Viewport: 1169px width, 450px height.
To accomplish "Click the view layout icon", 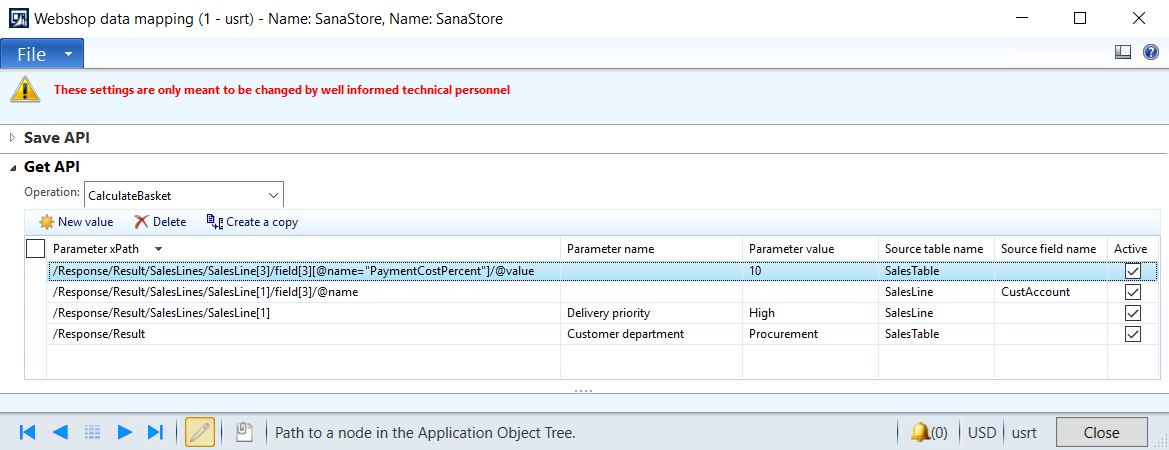I will [1123, 53].
